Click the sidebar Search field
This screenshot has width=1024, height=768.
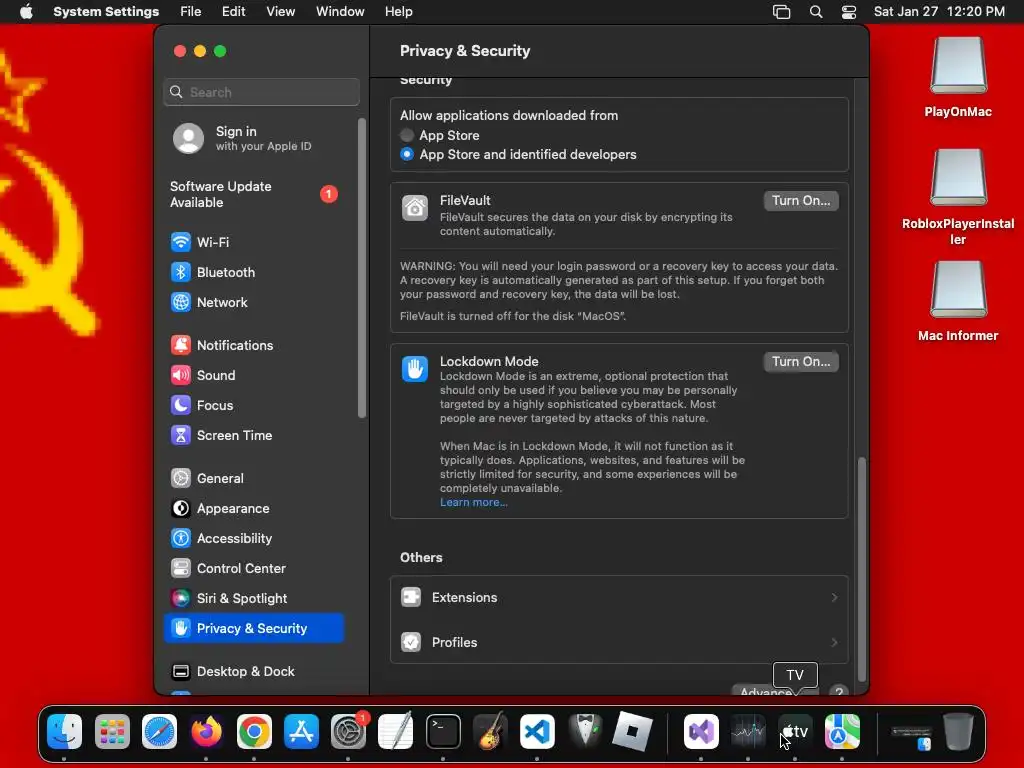261,92
